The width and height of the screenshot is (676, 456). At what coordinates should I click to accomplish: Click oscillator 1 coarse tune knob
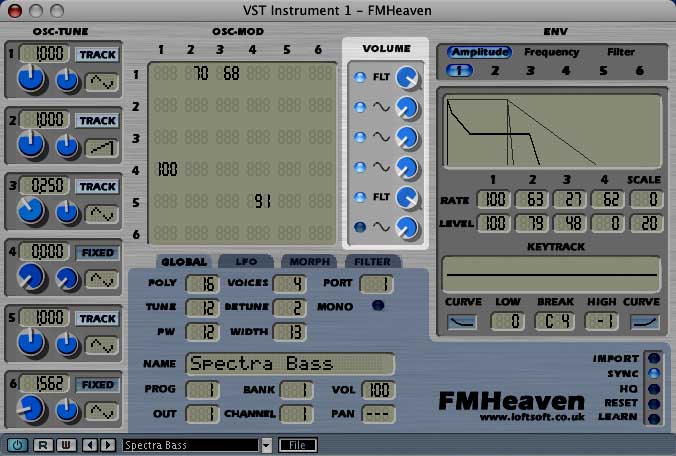click(31, 78)
